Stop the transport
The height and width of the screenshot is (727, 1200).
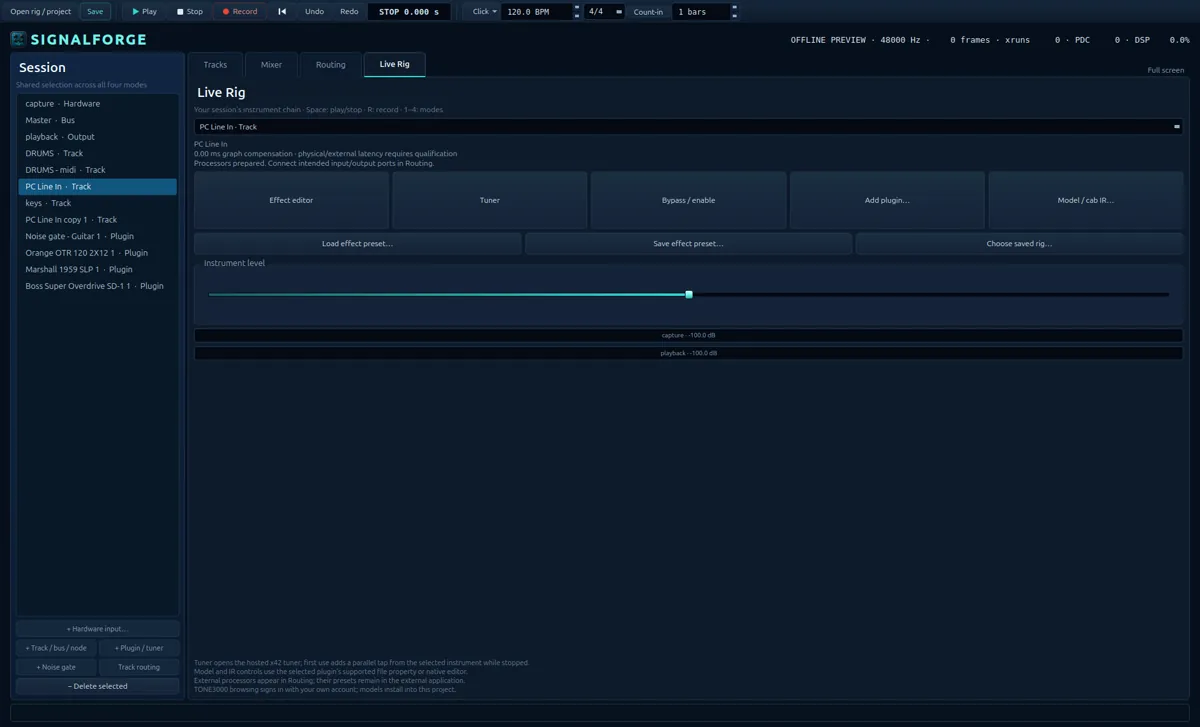point(190,12)
